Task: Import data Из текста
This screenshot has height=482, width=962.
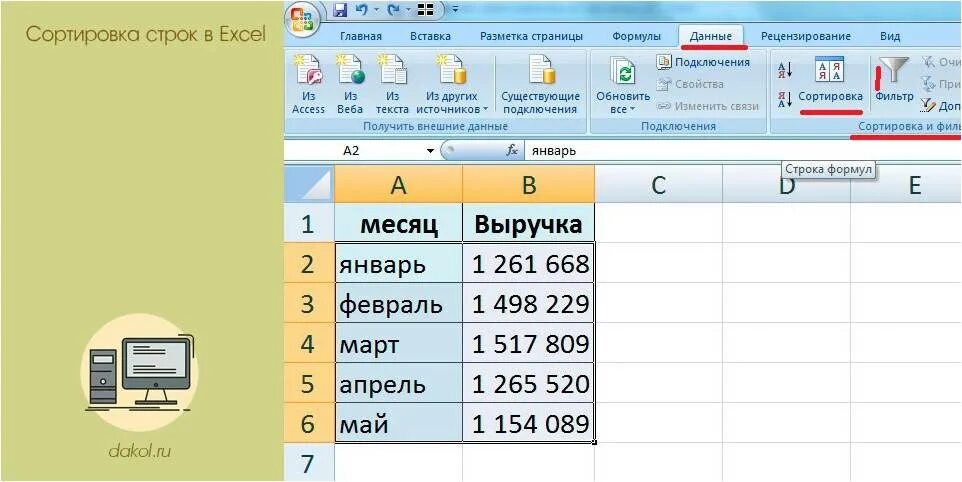Action: (392, 85)
